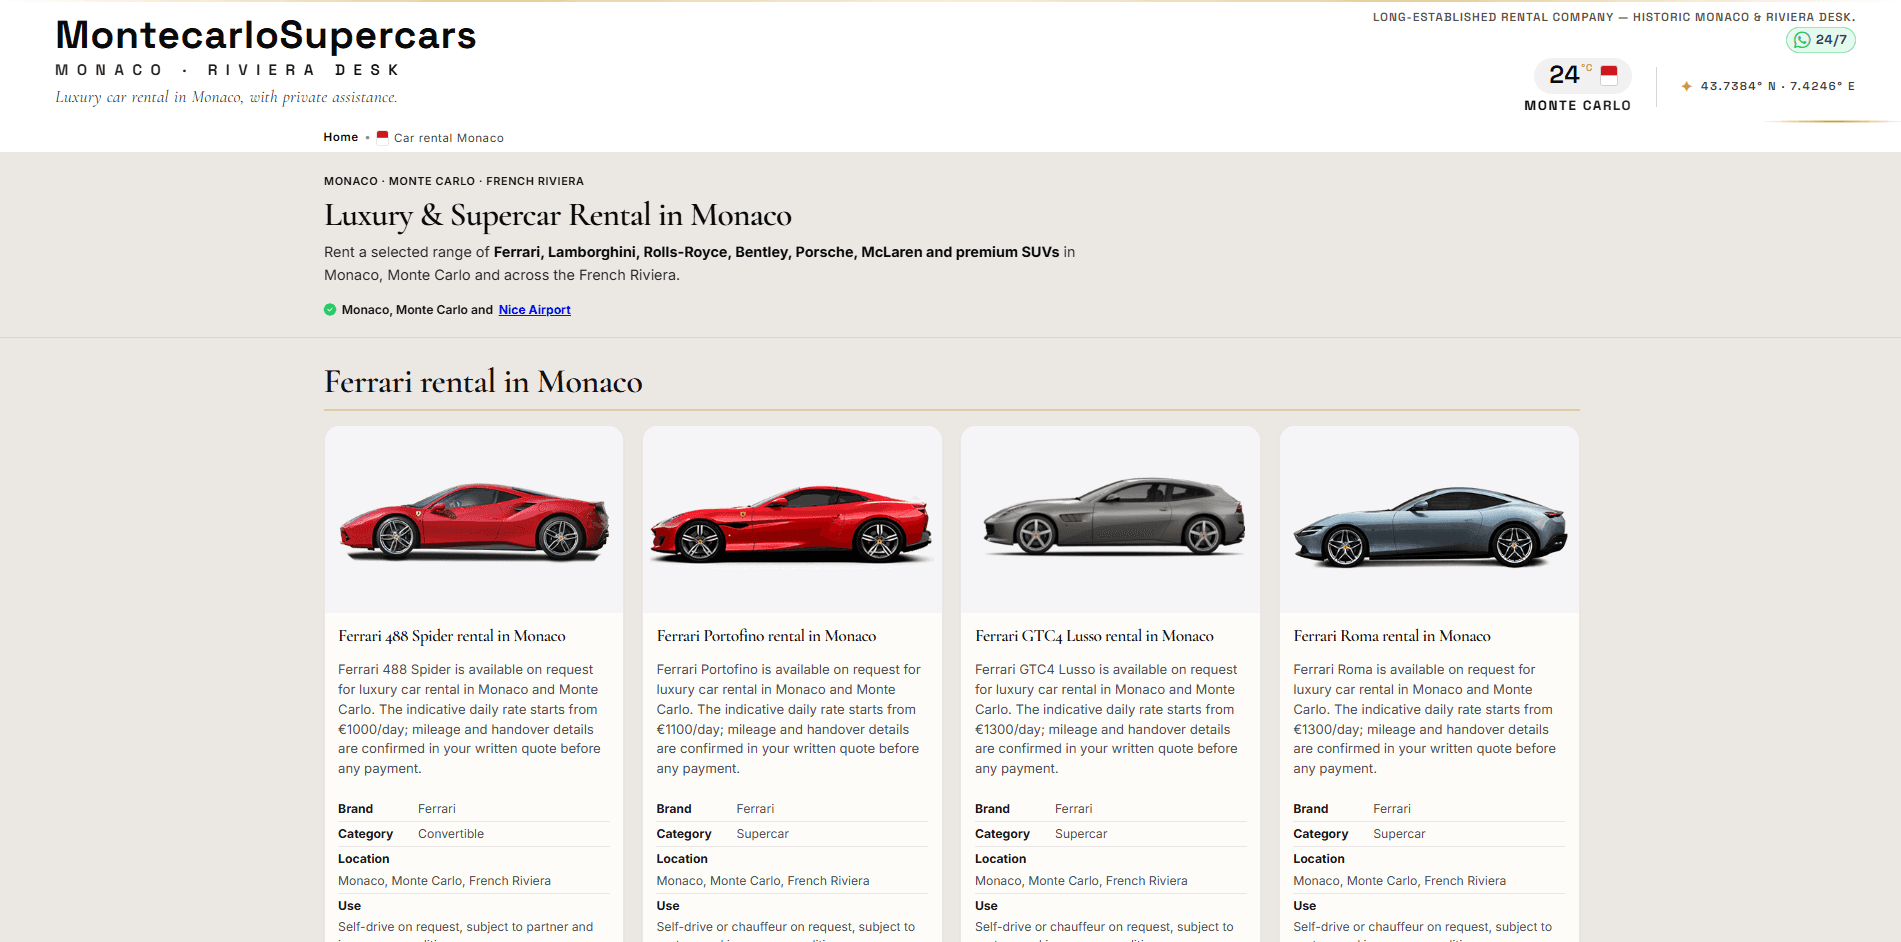This screenshot has height=942, width=1901.
Task: Click the Brand Ferrari row in Roma card
Action: point(1429,809)
